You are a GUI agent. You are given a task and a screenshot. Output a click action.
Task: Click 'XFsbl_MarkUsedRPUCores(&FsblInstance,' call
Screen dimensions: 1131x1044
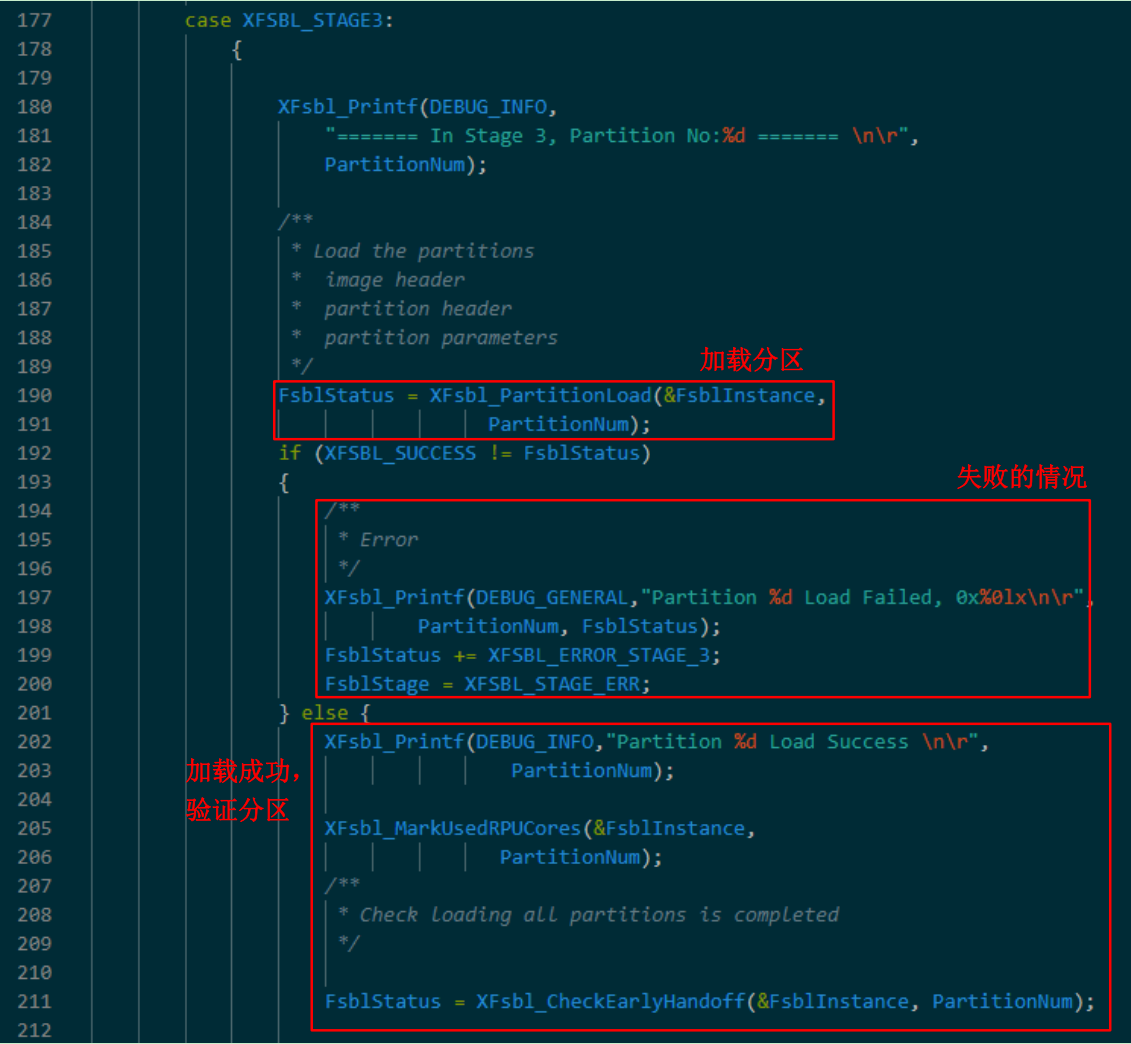click(x=540, y=828)
